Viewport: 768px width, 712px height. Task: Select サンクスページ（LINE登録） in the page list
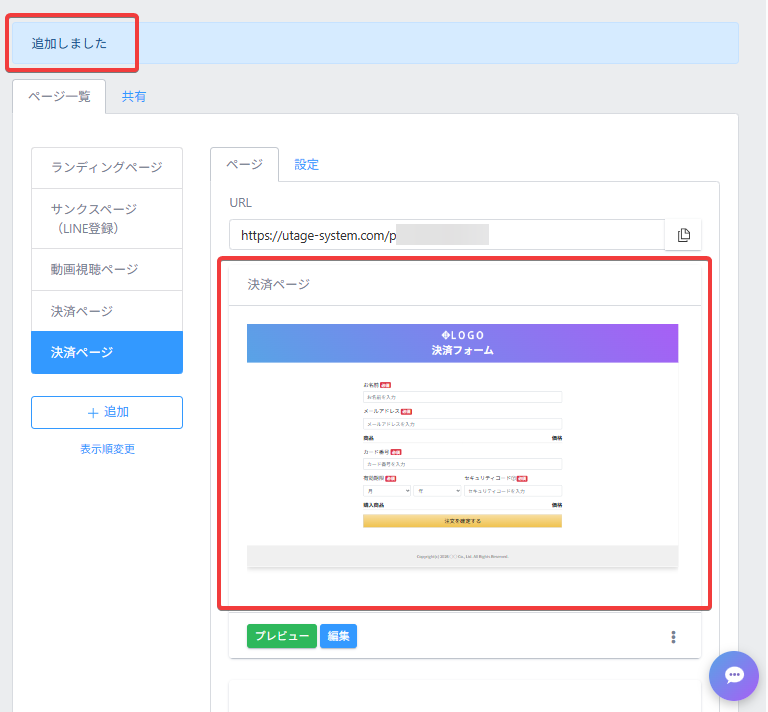107,218
